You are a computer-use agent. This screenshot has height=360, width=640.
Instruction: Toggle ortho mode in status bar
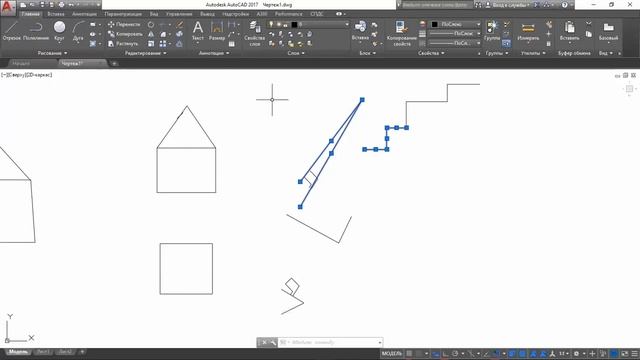pyautogui.click(x=445, y=353)
